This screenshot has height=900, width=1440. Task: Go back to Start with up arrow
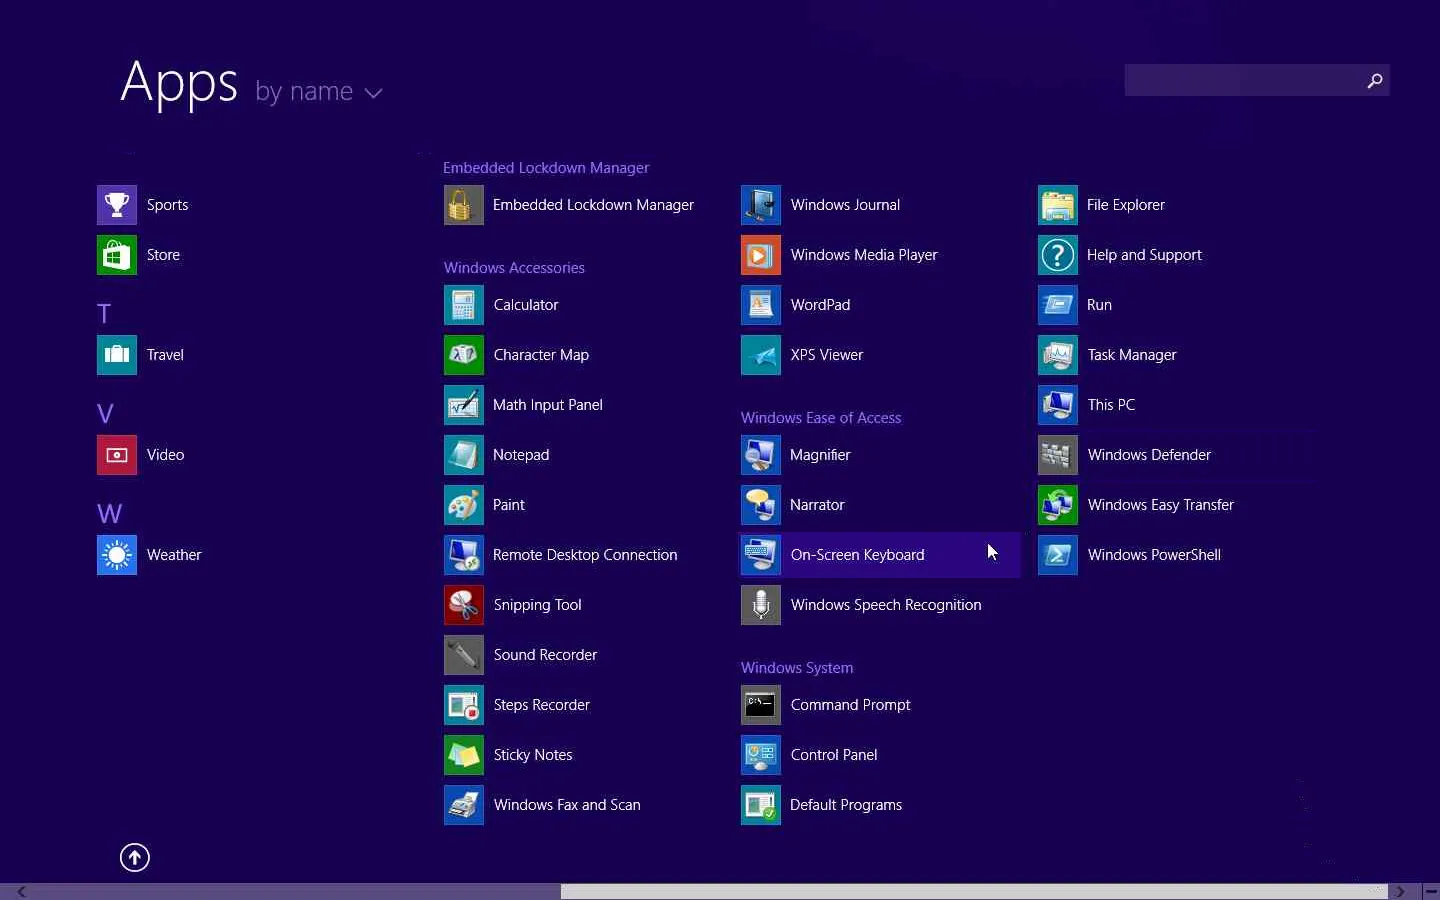point(135,857)
